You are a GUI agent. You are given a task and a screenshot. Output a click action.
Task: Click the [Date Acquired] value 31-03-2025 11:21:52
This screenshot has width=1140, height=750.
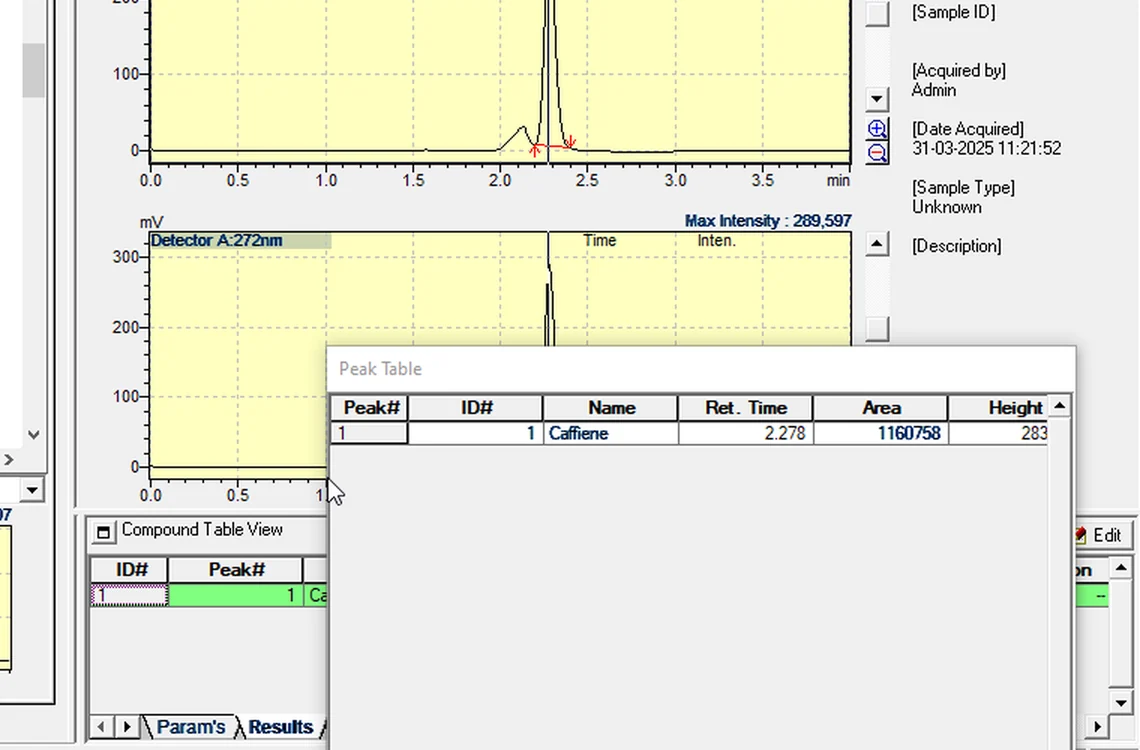tap(986, 148)
